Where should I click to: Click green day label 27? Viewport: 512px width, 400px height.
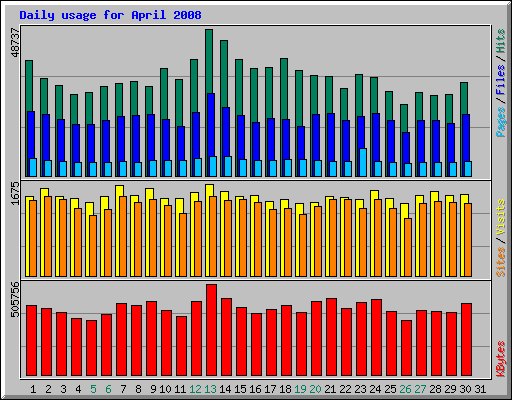[420, 389]
